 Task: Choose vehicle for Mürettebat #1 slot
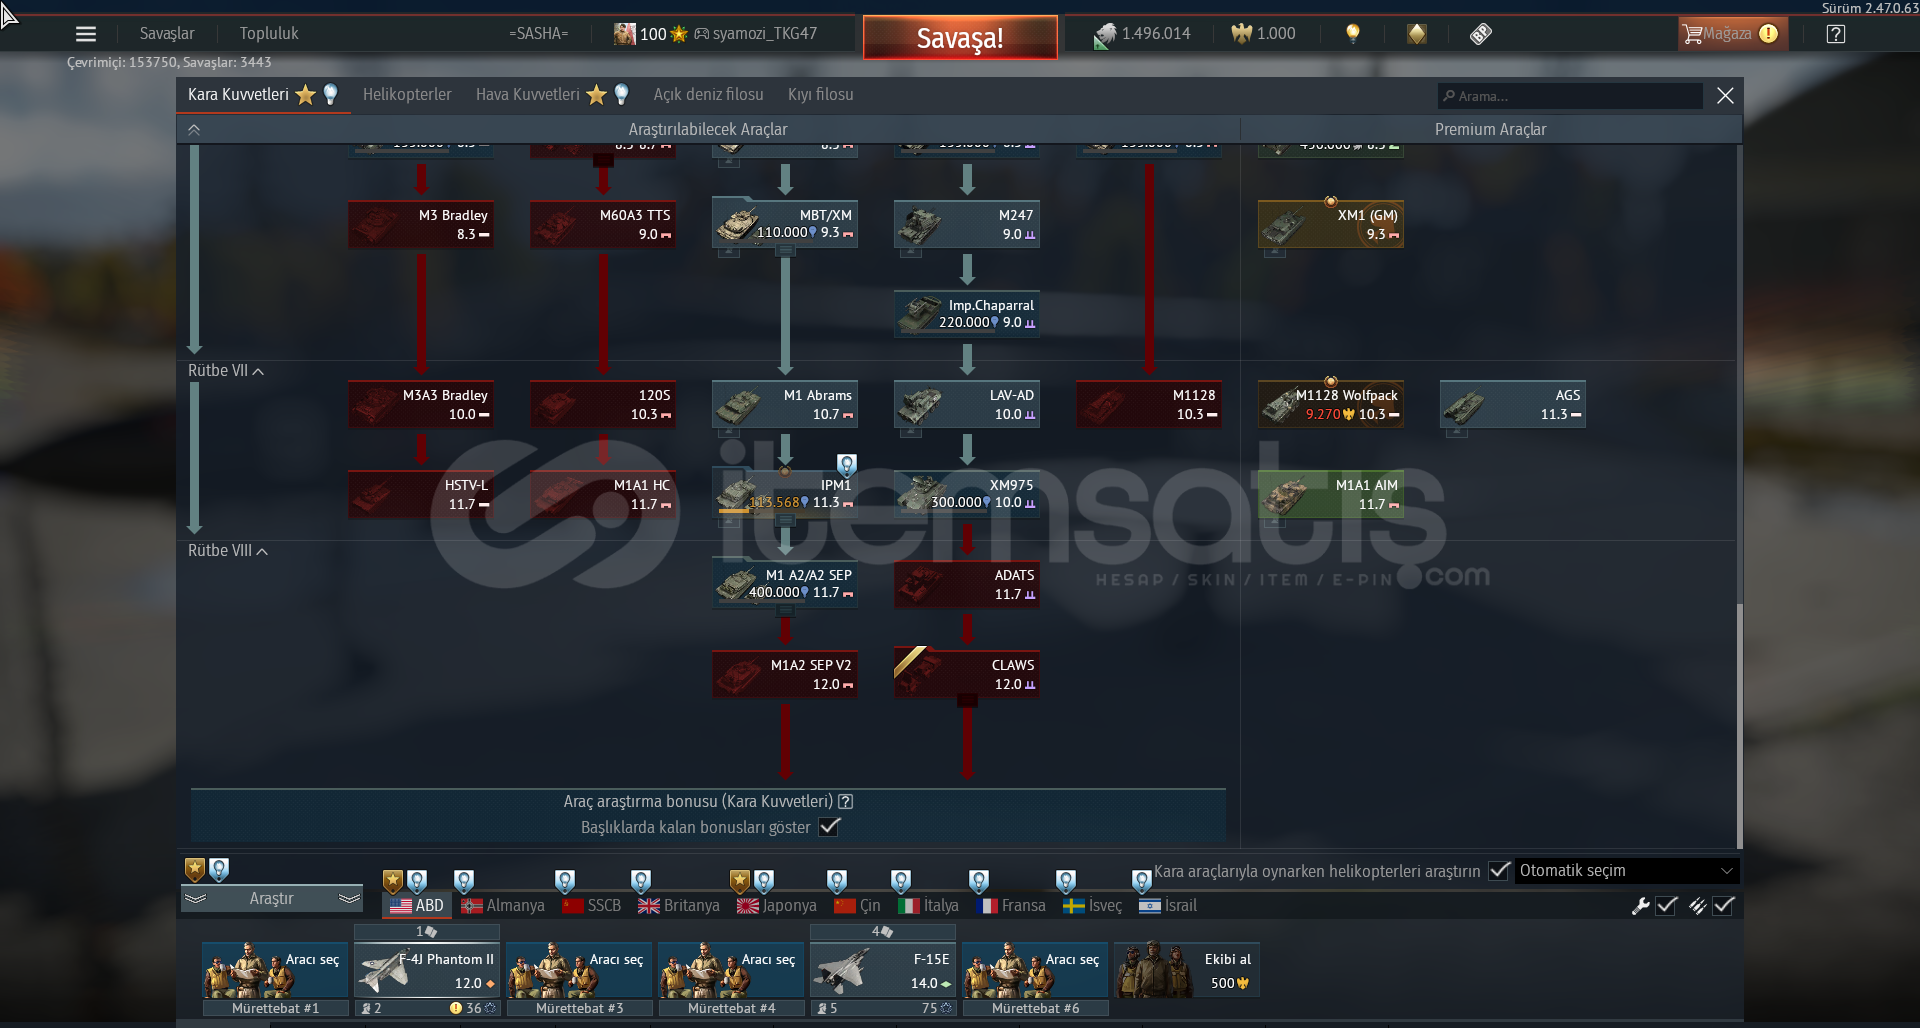[x=275, y=971]
